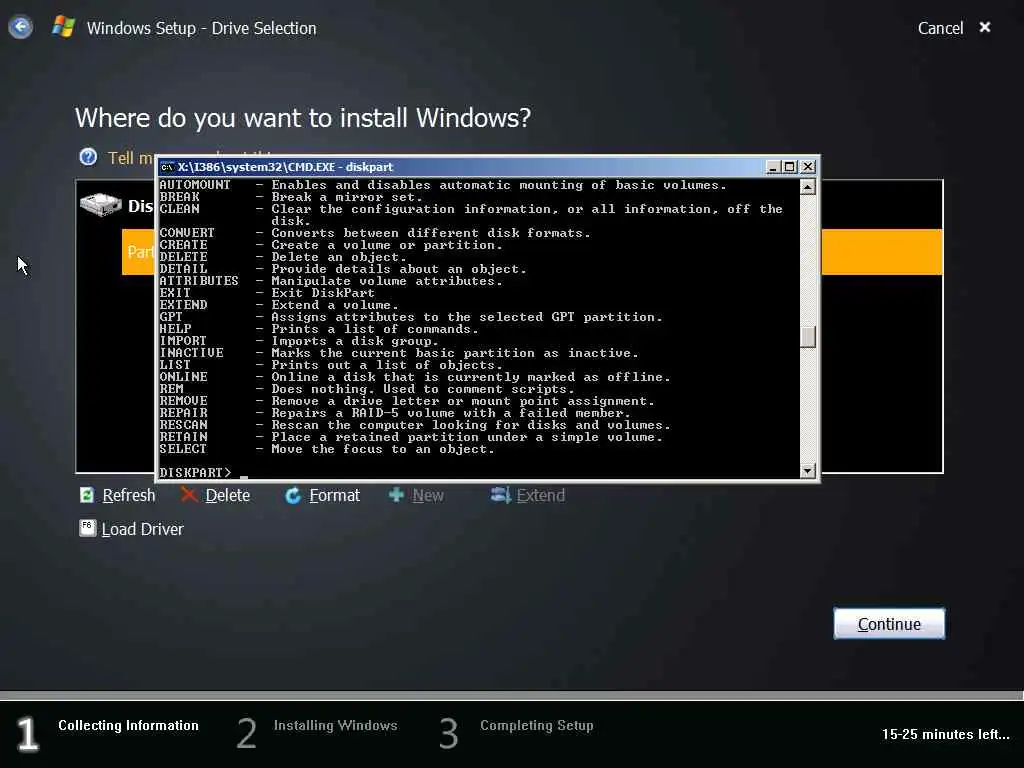Click the Windows flag logo icon
Viewport: 1024px width, 768px height.
click(63, 27)
